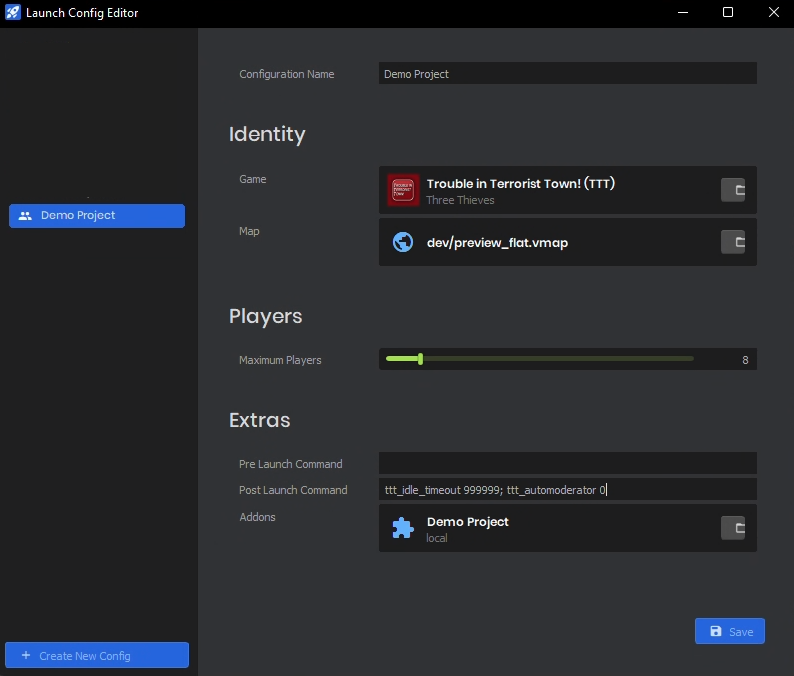Browse for a game using folder button
Screen dimensions: 794x676
click(x=733, y=190)
